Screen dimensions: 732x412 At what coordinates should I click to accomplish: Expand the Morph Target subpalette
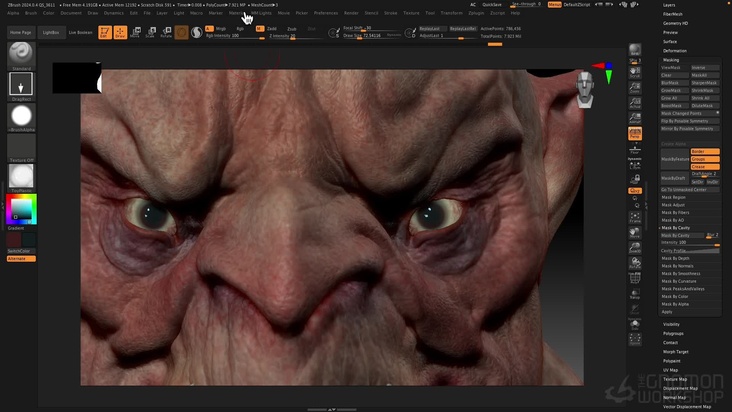pos(676,351)
